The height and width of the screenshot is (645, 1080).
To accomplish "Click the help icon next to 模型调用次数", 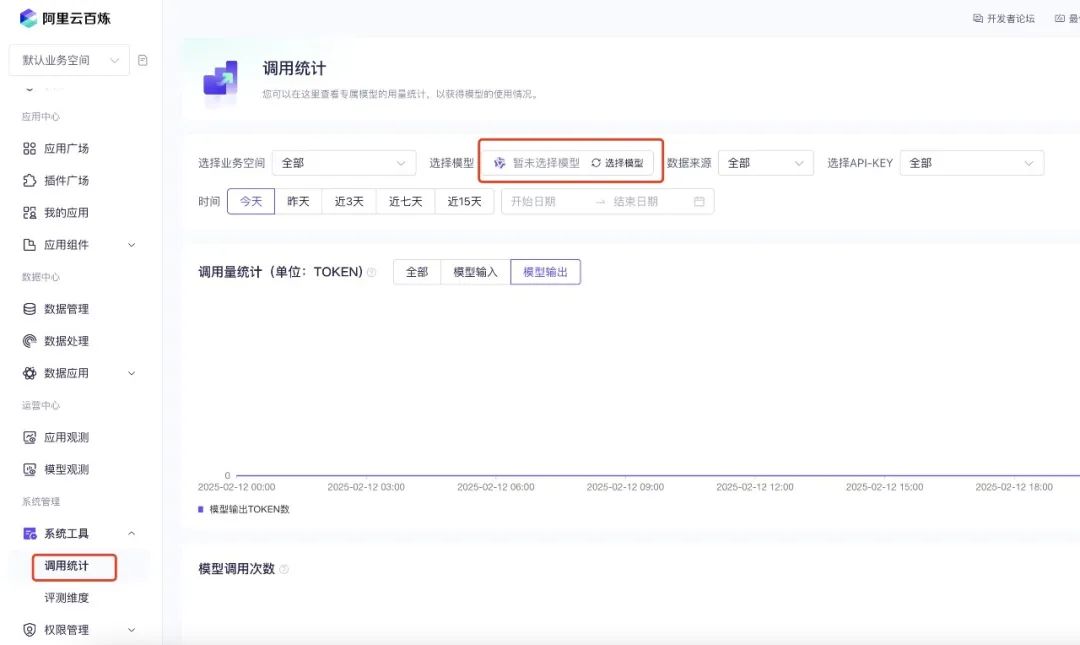I will click(284, 569).
